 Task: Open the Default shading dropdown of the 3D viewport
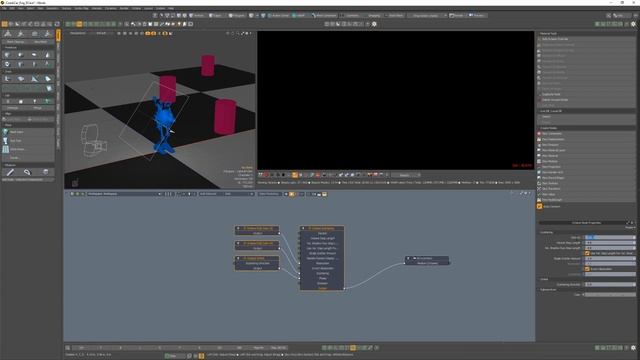[x=102, y=33]
